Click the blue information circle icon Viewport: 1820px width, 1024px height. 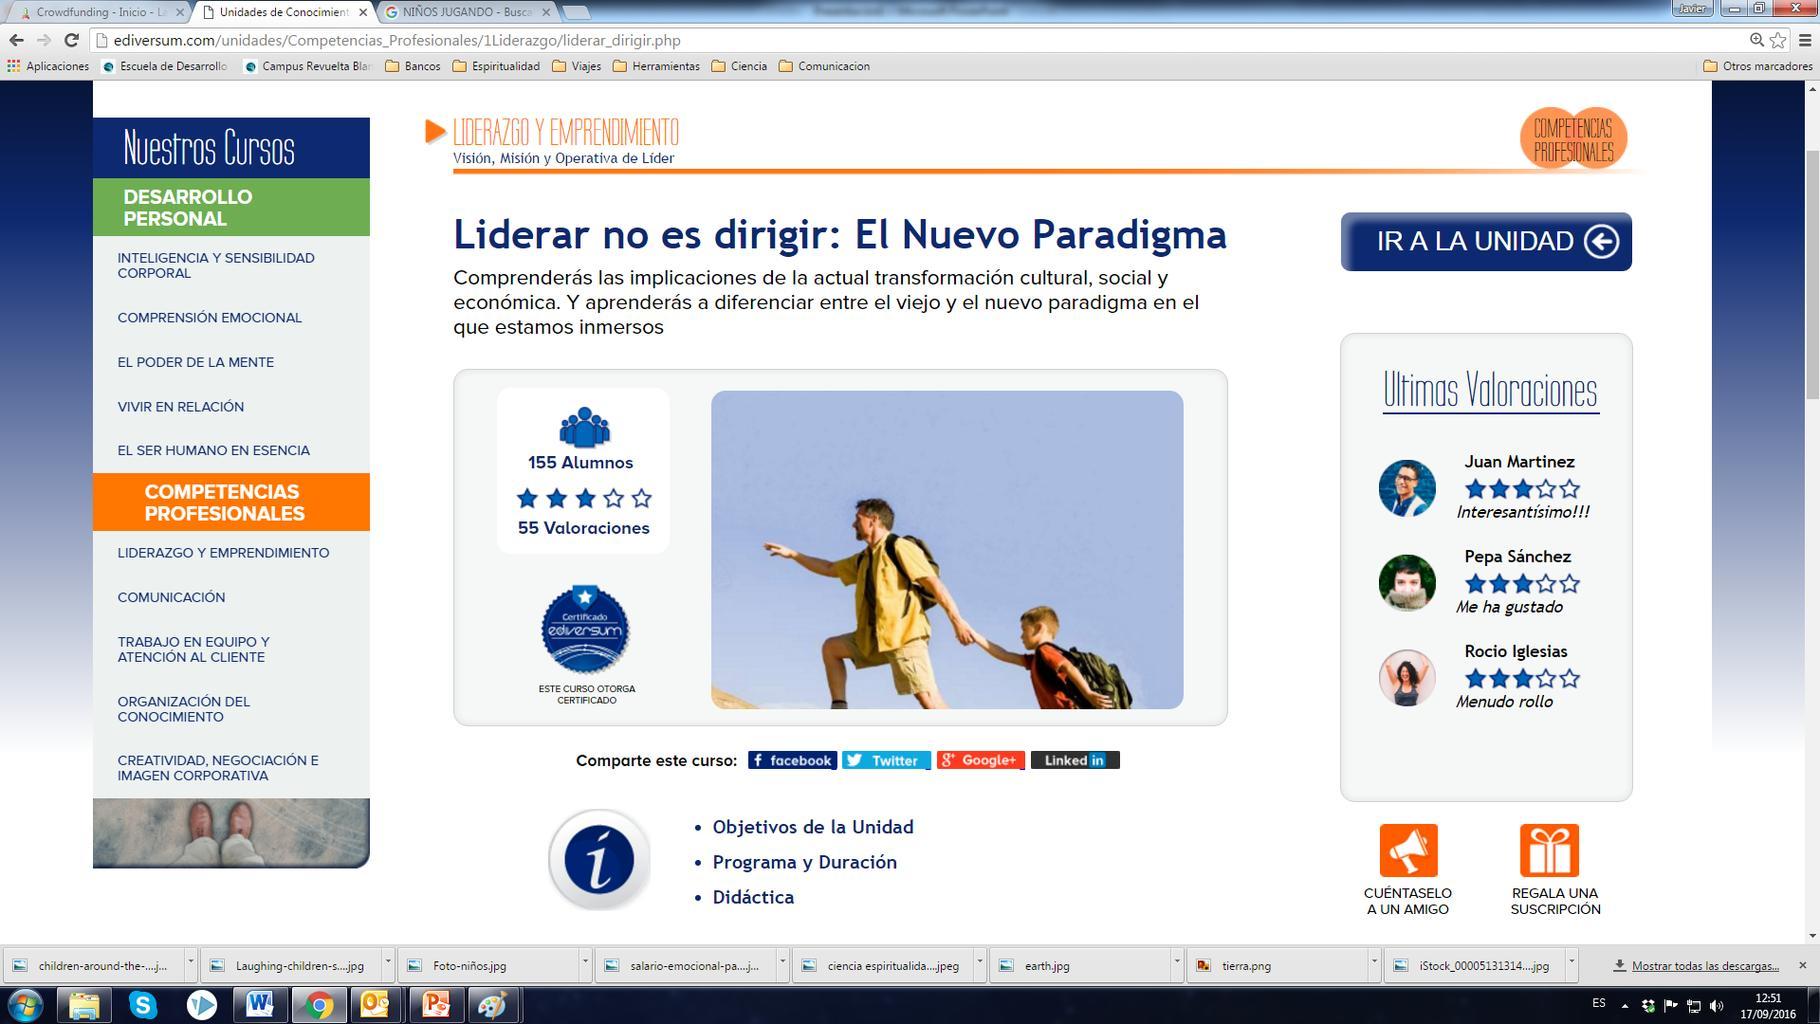coord(599,860)
